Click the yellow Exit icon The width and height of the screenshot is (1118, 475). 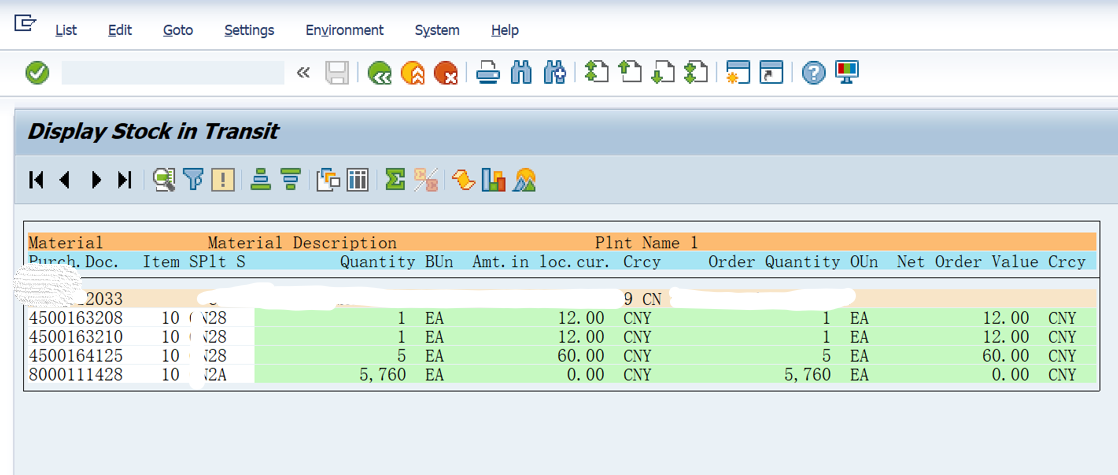coord(413,73)
